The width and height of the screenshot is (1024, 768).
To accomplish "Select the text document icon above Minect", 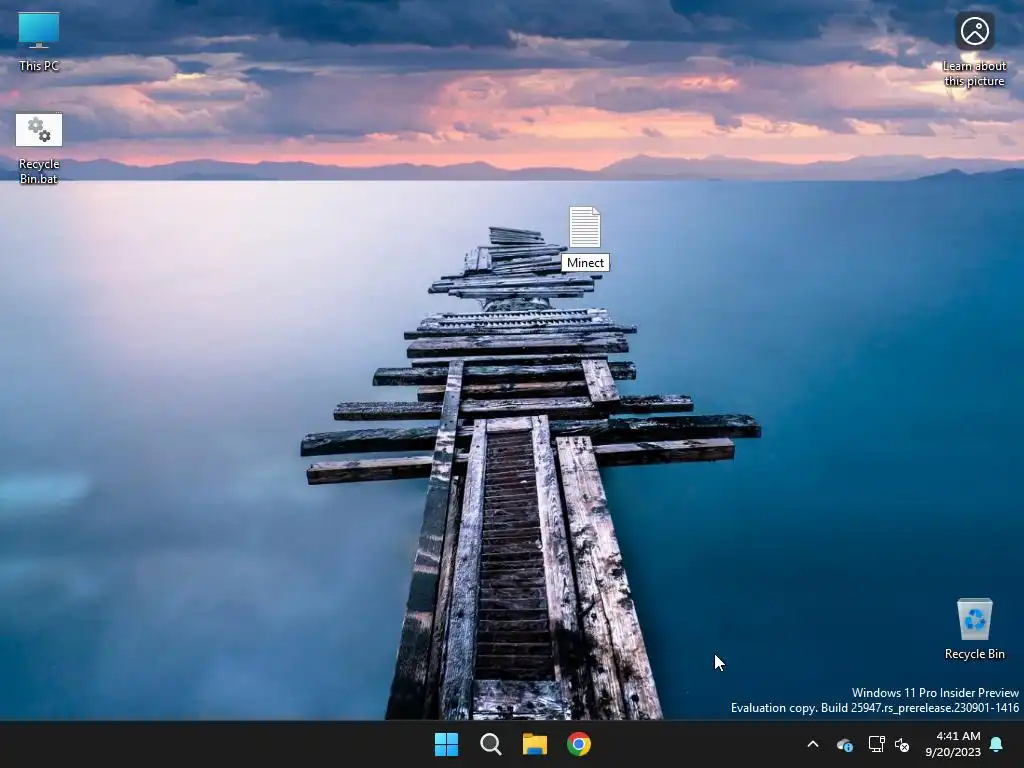I will click(x=584, y=227).
